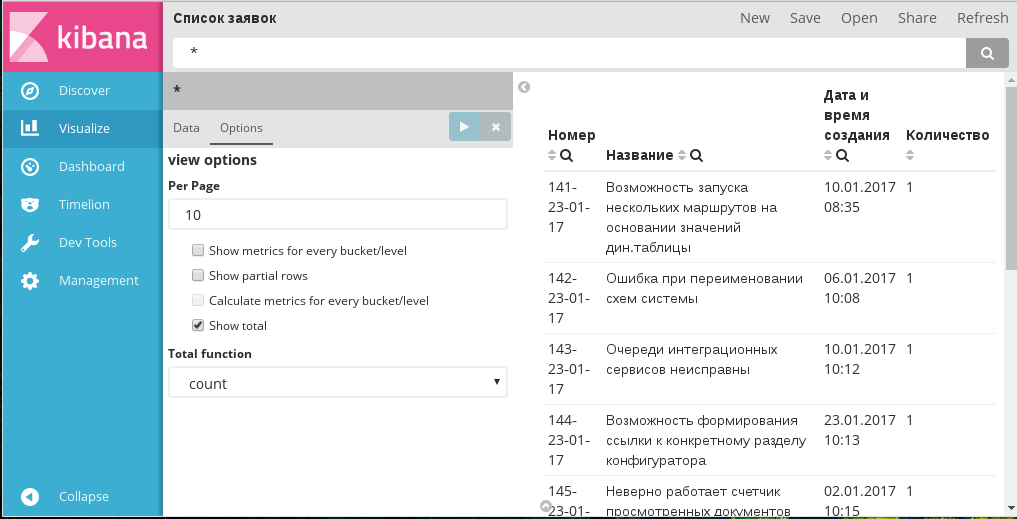Open the Total function count dropdown
The width and height of the screenshot is (1017, 519).
[338, 383]
